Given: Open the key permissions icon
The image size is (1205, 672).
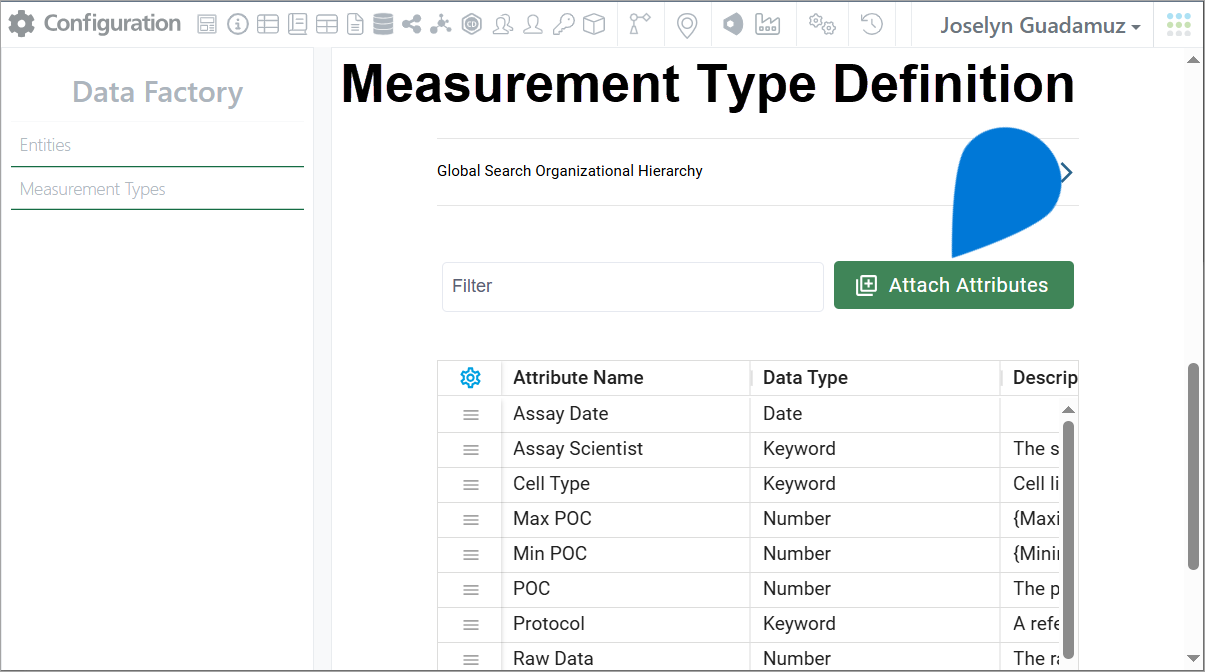Looking at the screenshot, I should 564,25.
